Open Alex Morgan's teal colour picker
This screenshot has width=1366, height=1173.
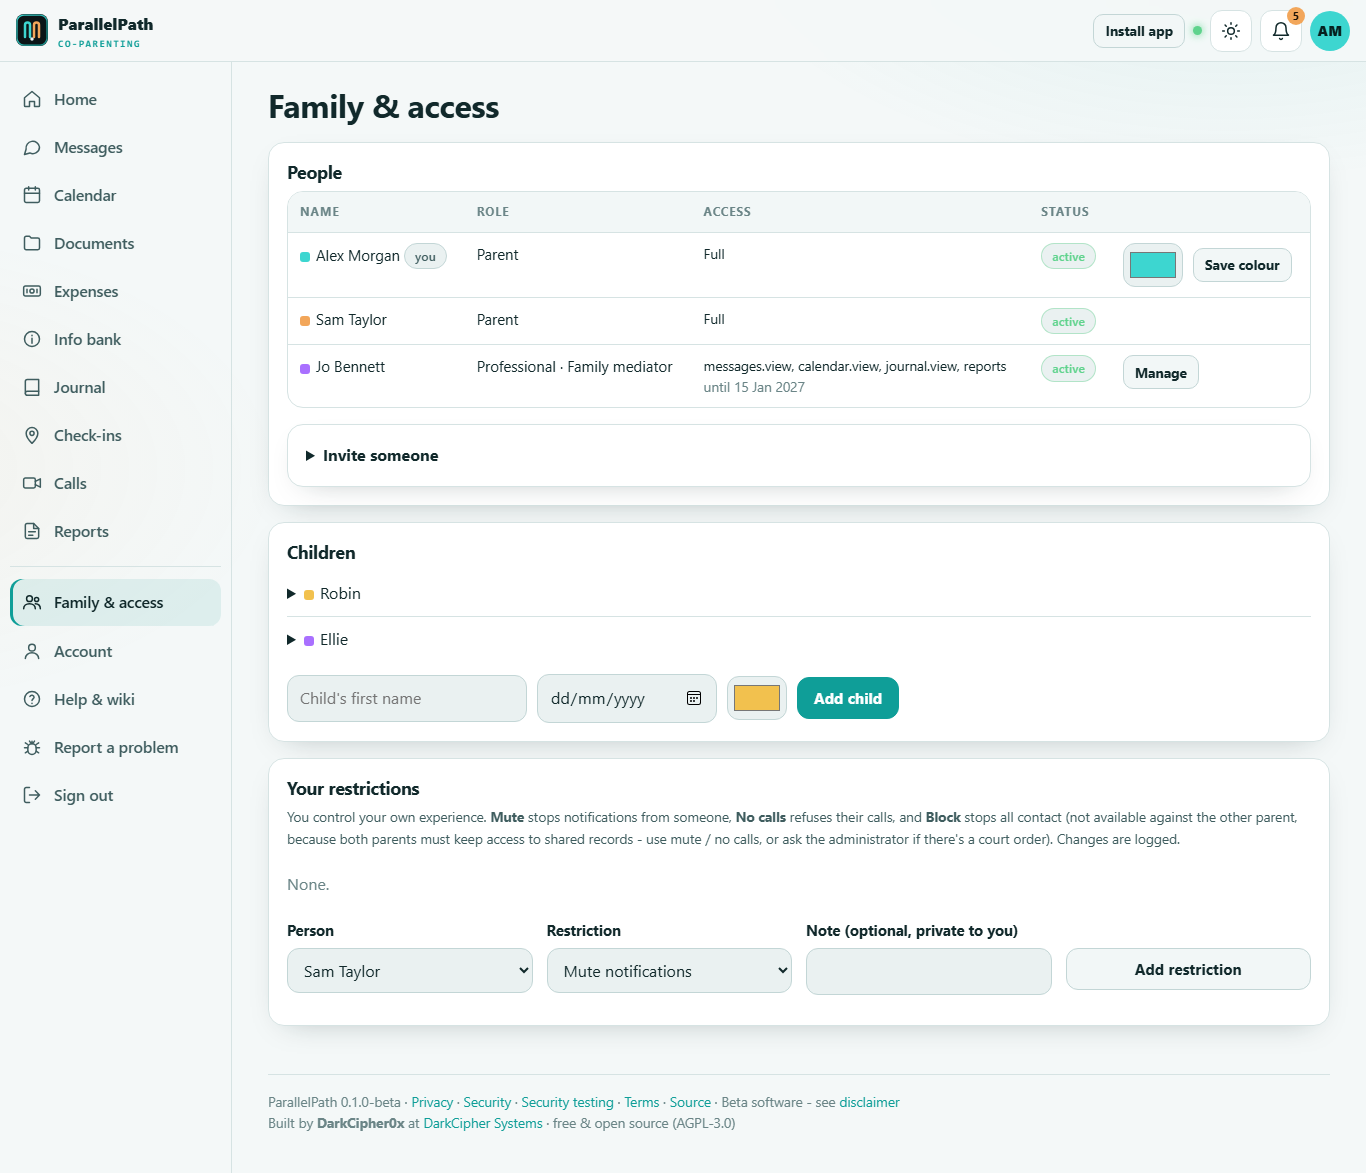pos(1153,265)
